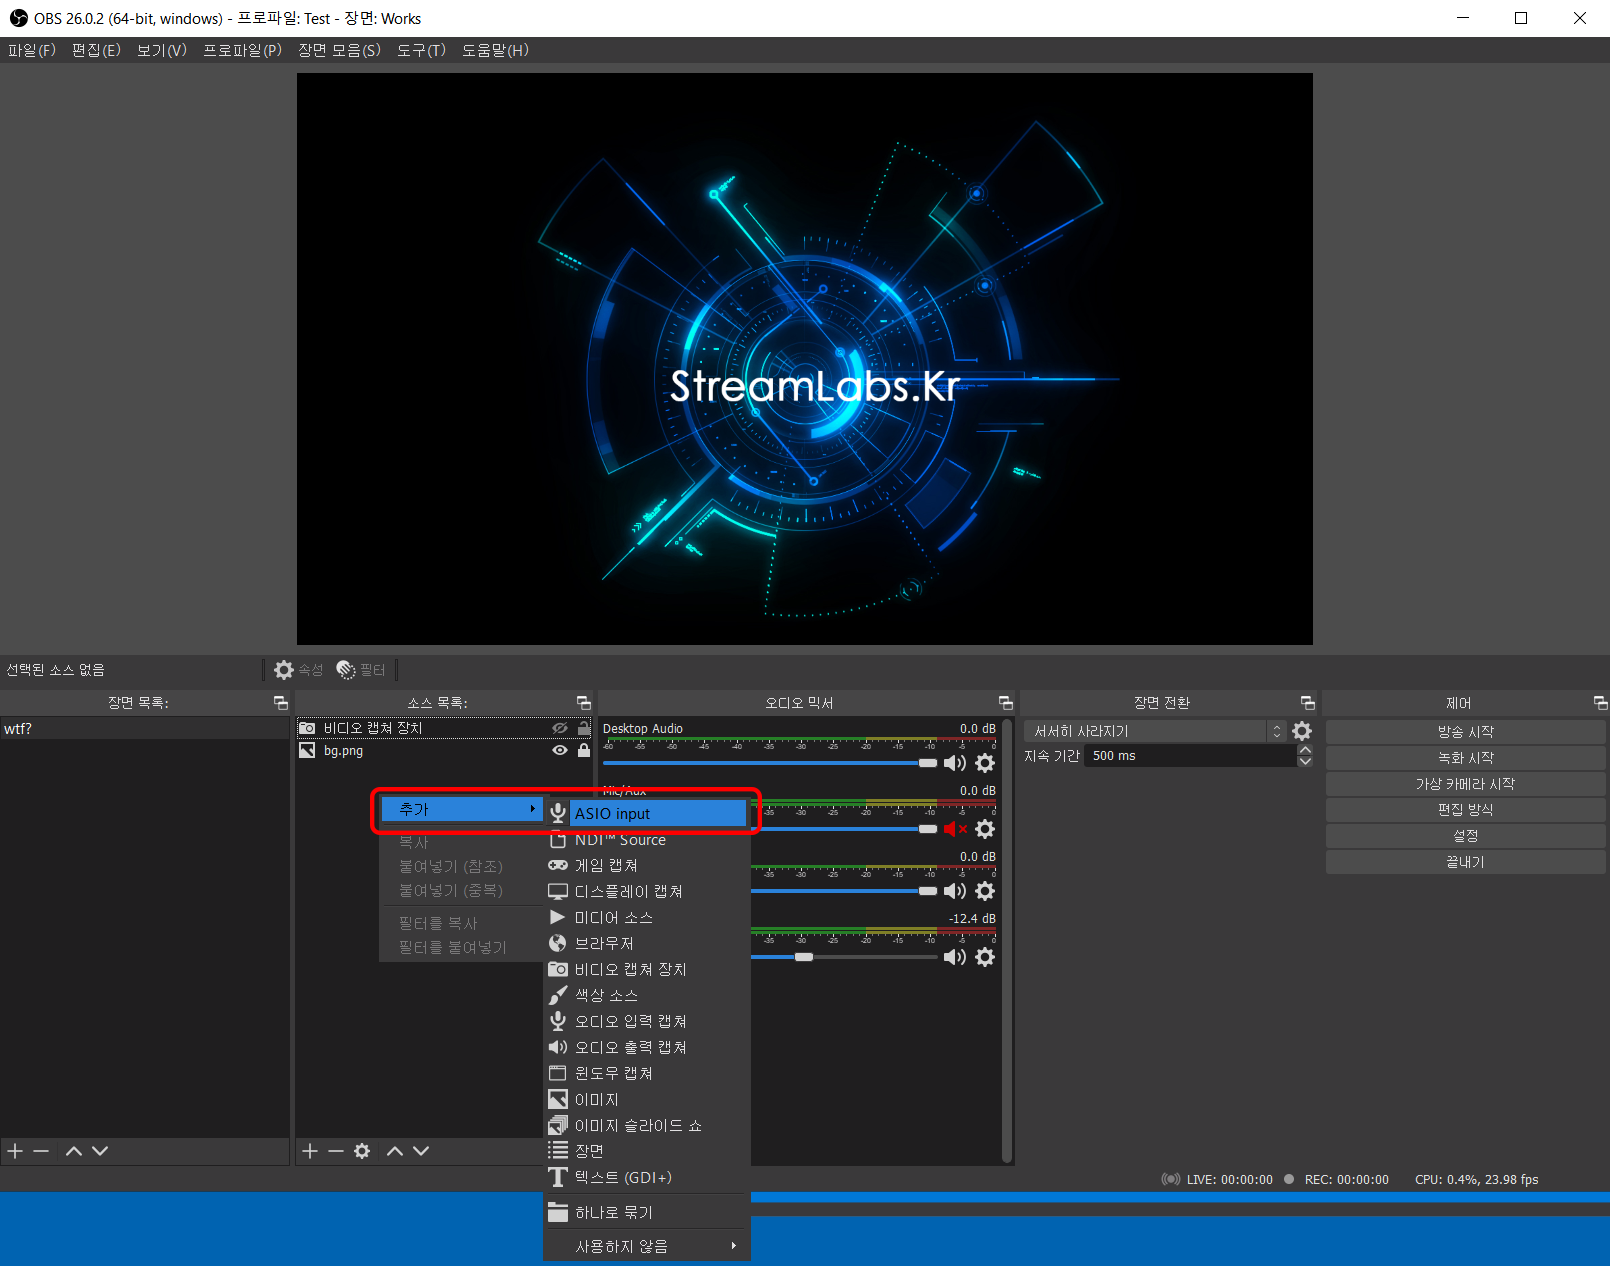Click the 텍스트 (GDI+) T icon
This screenshot has height=1266, width=1610.
[x=558, y=1177]
